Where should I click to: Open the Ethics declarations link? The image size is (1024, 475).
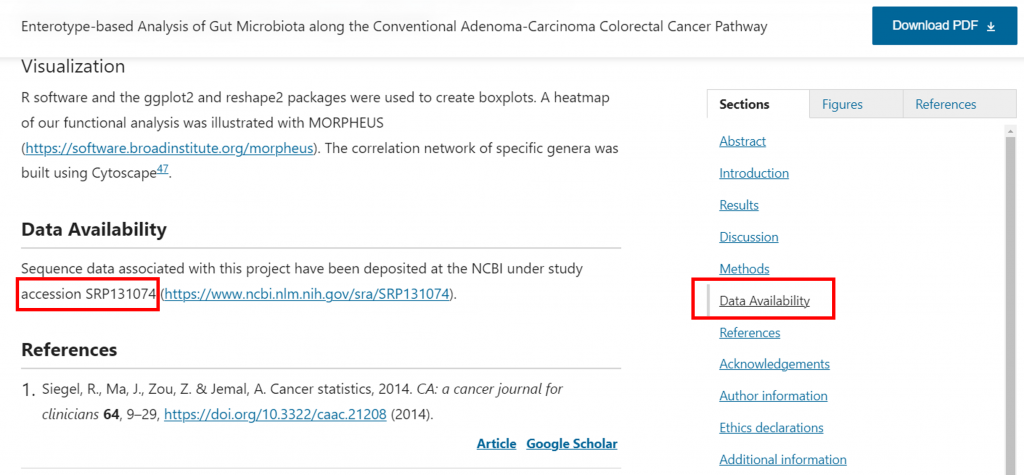[771, 428]
